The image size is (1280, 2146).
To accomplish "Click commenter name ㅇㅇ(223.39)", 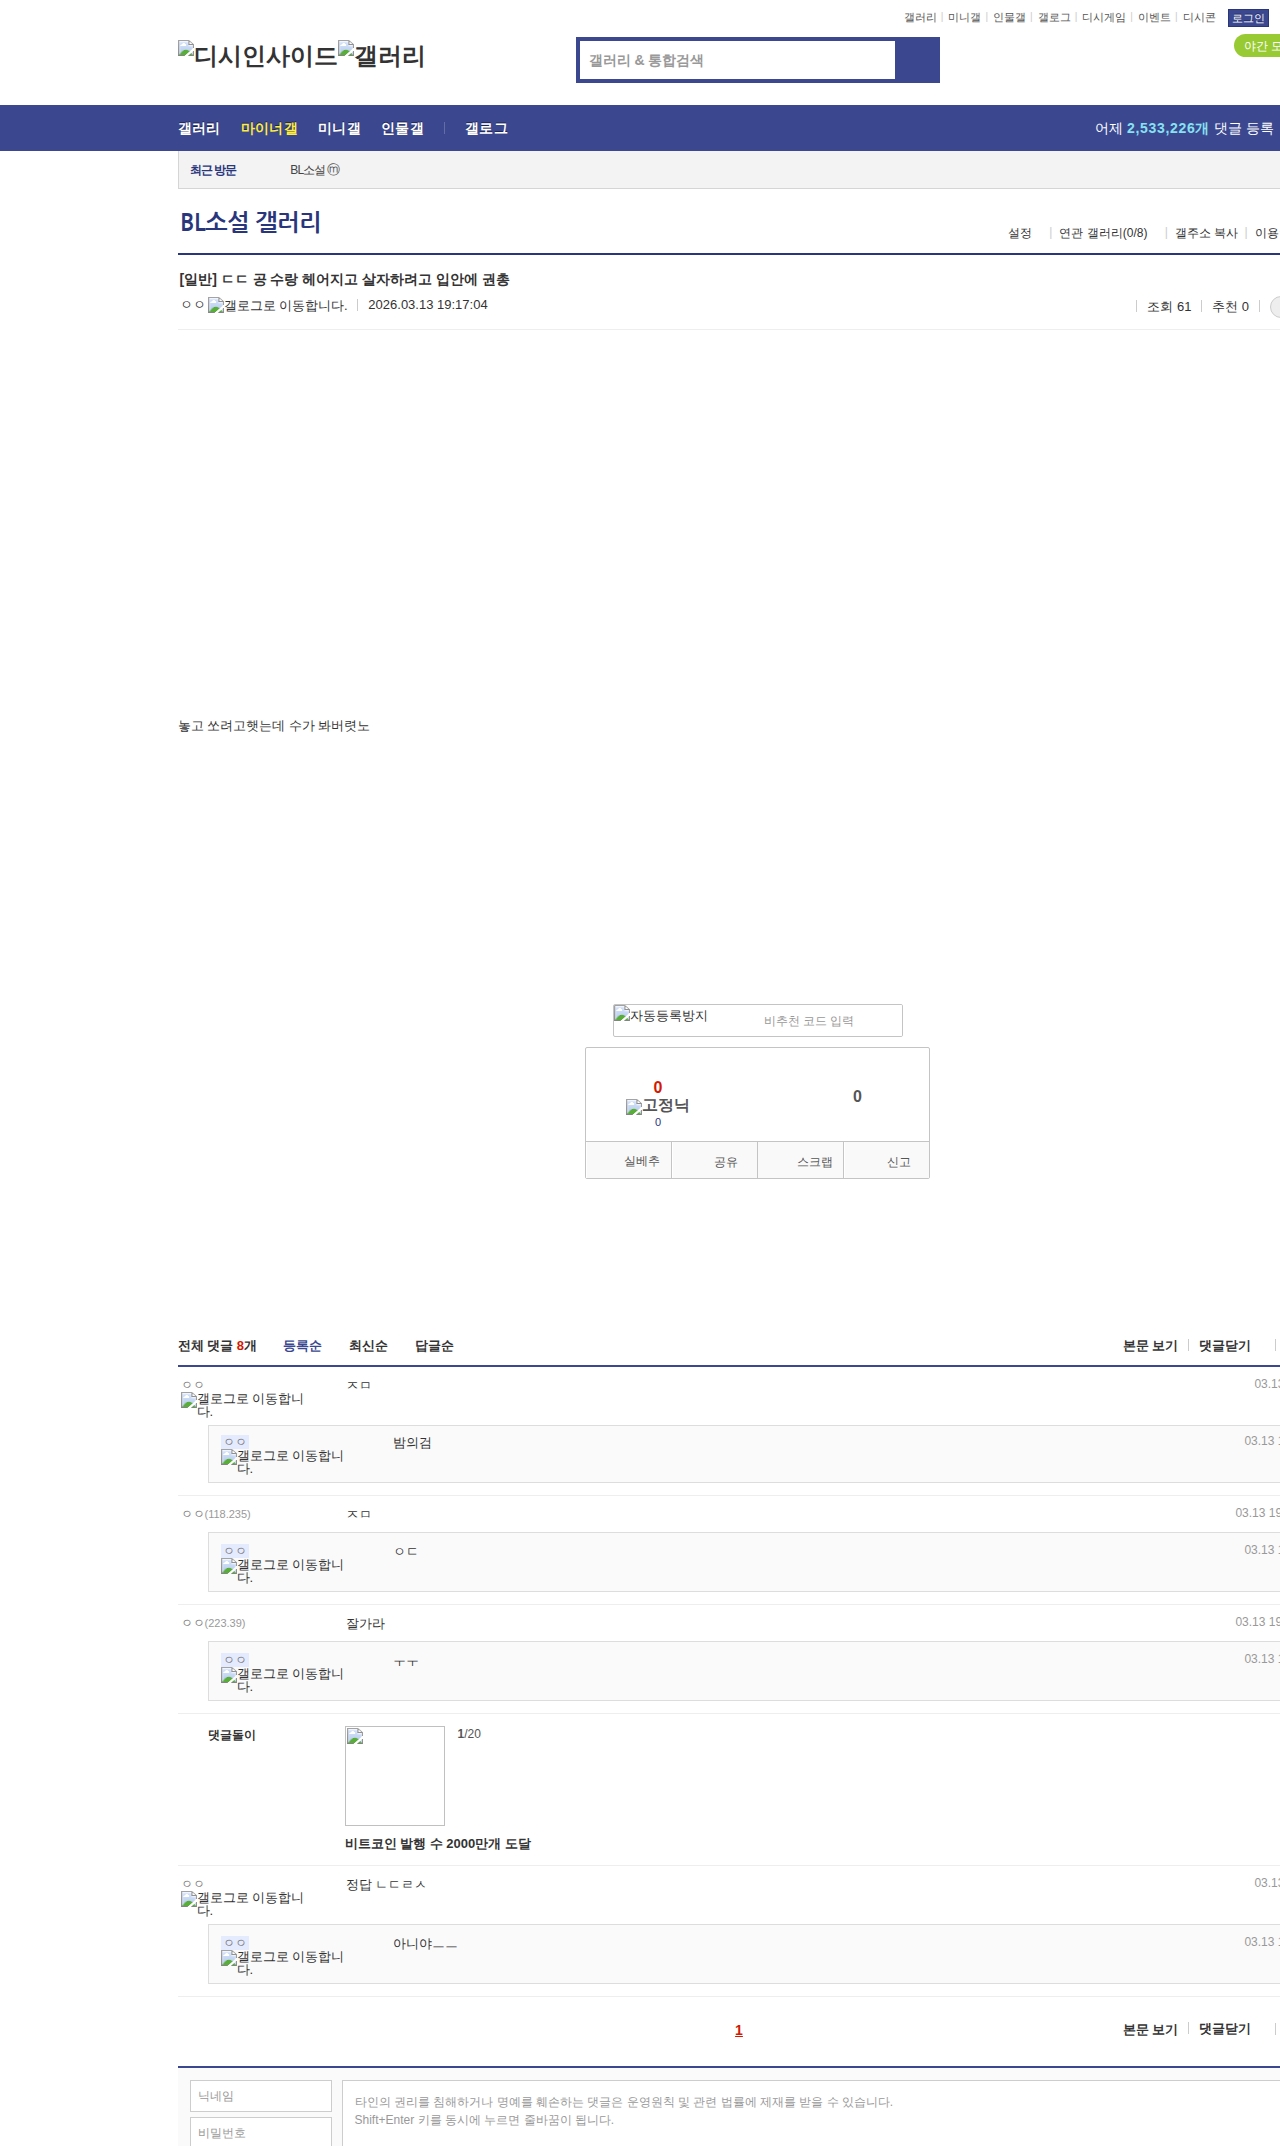I will click(x=214, y=1623).
